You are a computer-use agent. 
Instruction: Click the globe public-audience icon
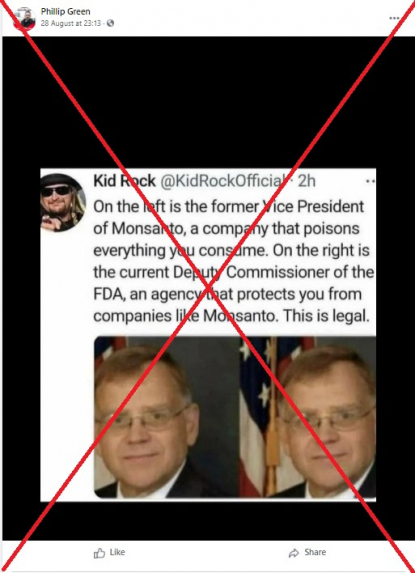110,23
